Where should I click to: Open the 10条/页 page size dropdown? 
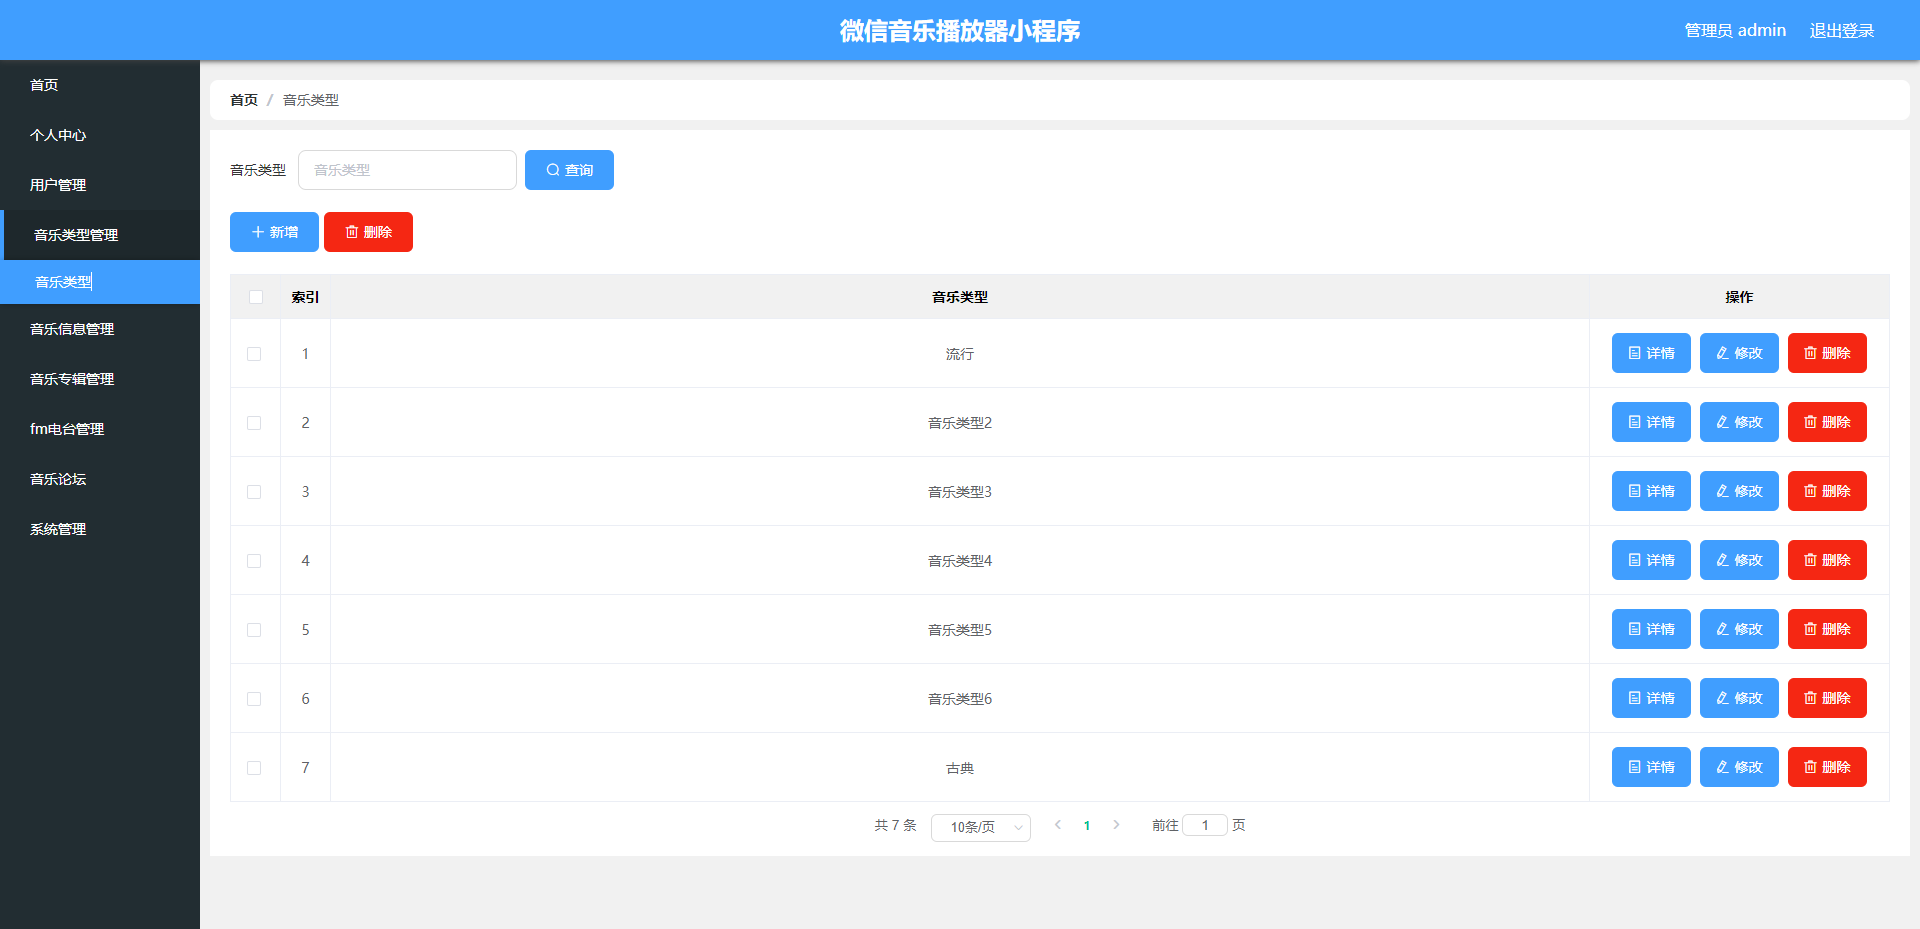980,827
